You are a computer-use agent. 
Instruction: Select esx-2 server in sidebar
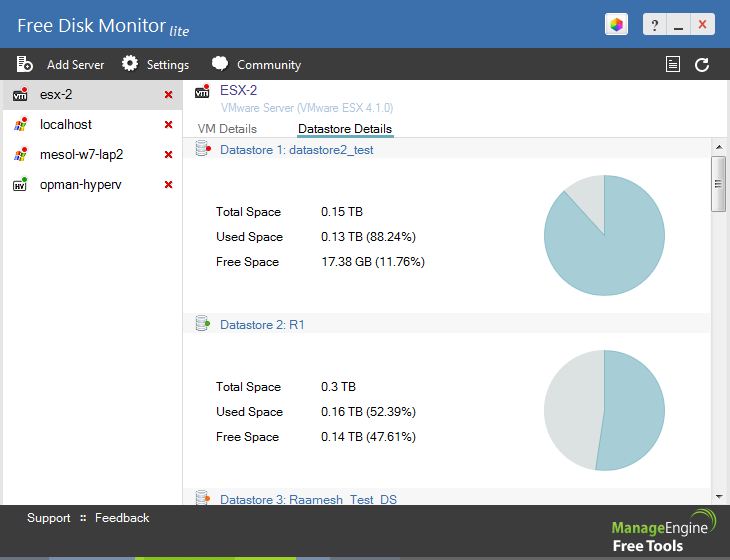tap(92, 95)
